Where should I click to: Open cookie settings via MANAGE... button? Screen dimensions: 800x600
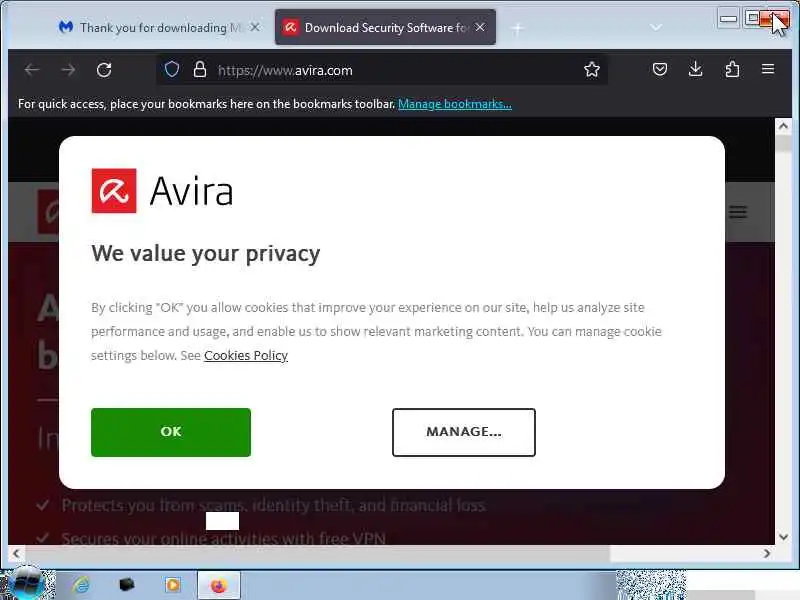(x=464, y=432)
